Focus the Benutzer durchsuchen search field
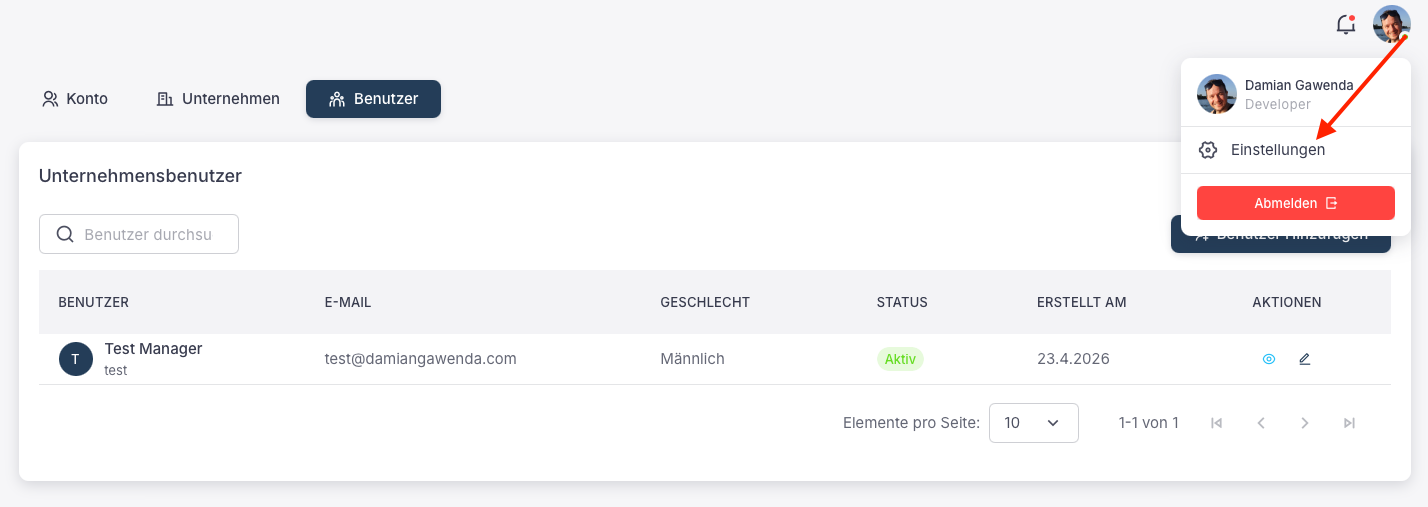Screen dimensions: 1428x507 pos(139,234)
